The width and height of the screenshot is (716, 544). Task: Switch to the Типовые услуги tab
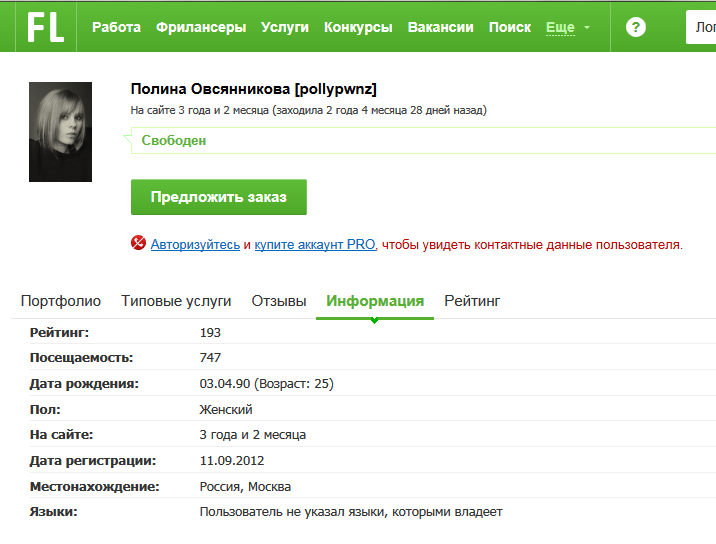click(x=176, y=301)
